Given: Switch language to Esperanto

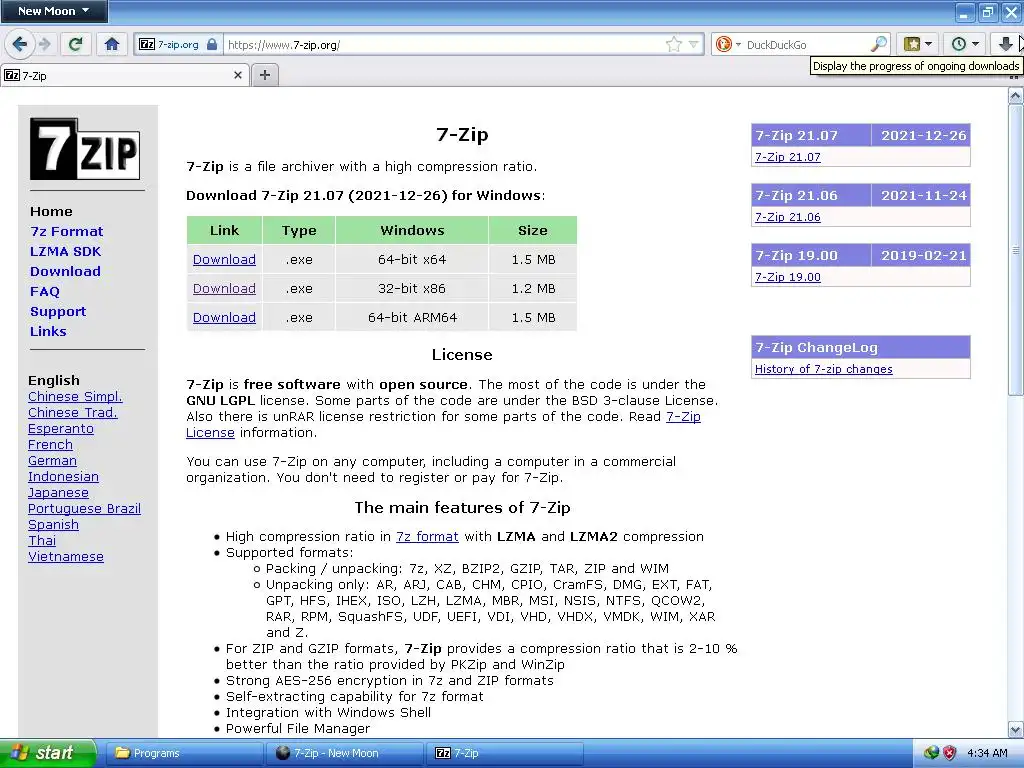Looking at the screenshot, I should point(61,428).
